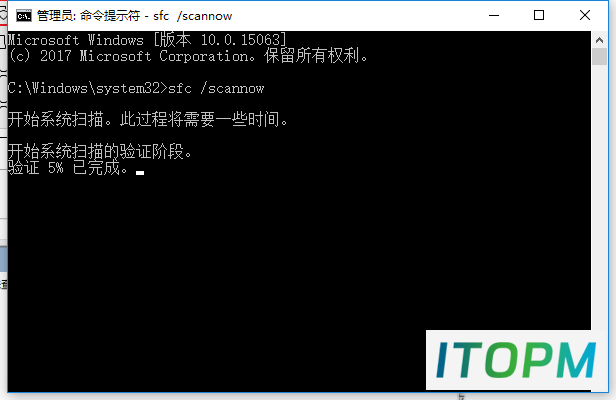Minimize the Command Prompt window

click(x=494, y=16)
